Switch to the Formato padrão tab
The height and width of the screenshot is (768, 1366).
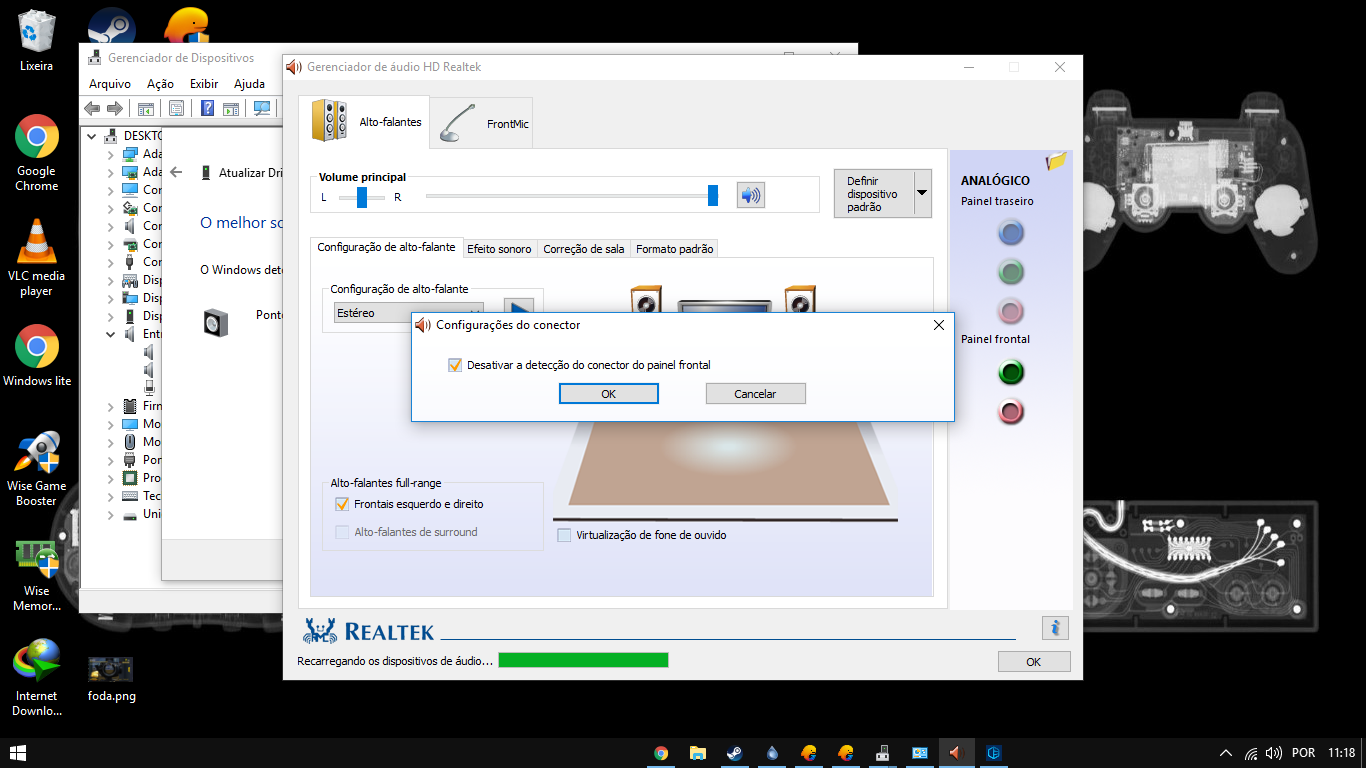tap(675, 249)
